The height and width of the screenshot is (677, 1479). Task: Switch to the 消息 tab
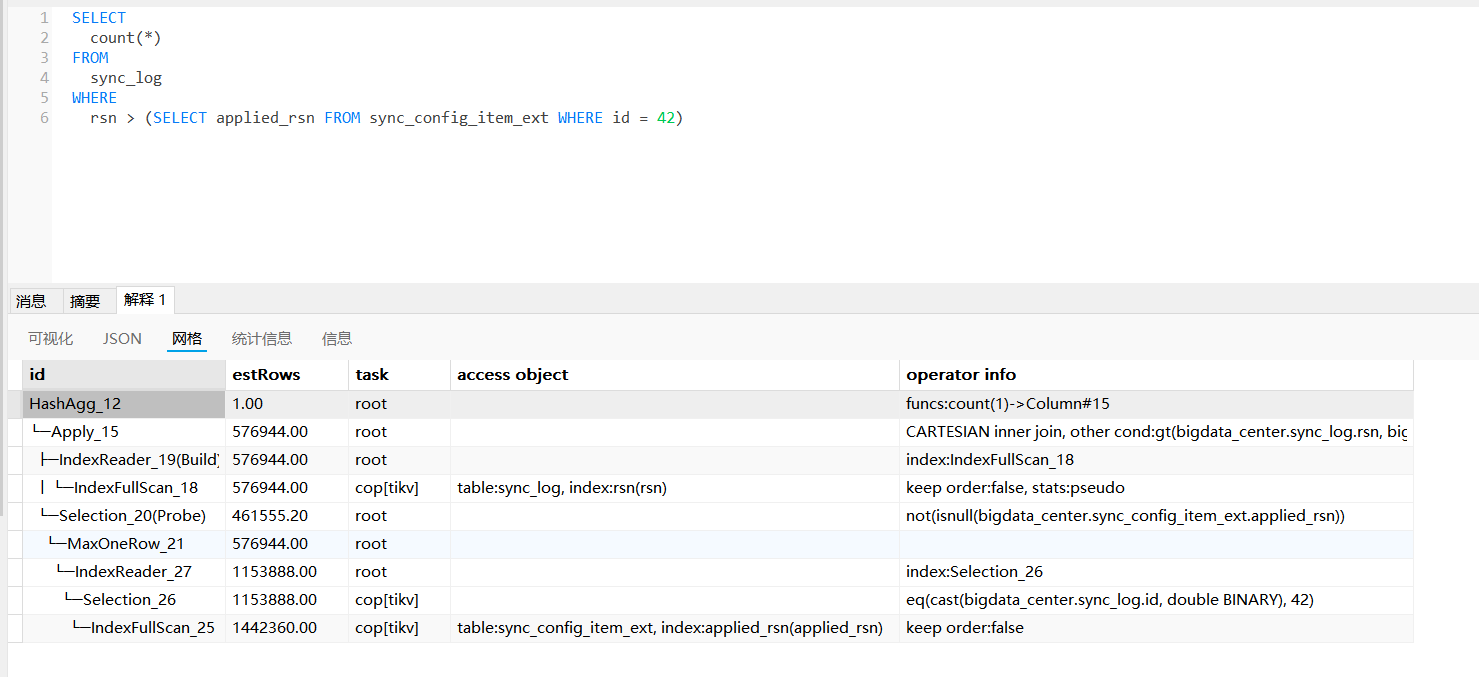pyautogui.click(x=31, y=301)
